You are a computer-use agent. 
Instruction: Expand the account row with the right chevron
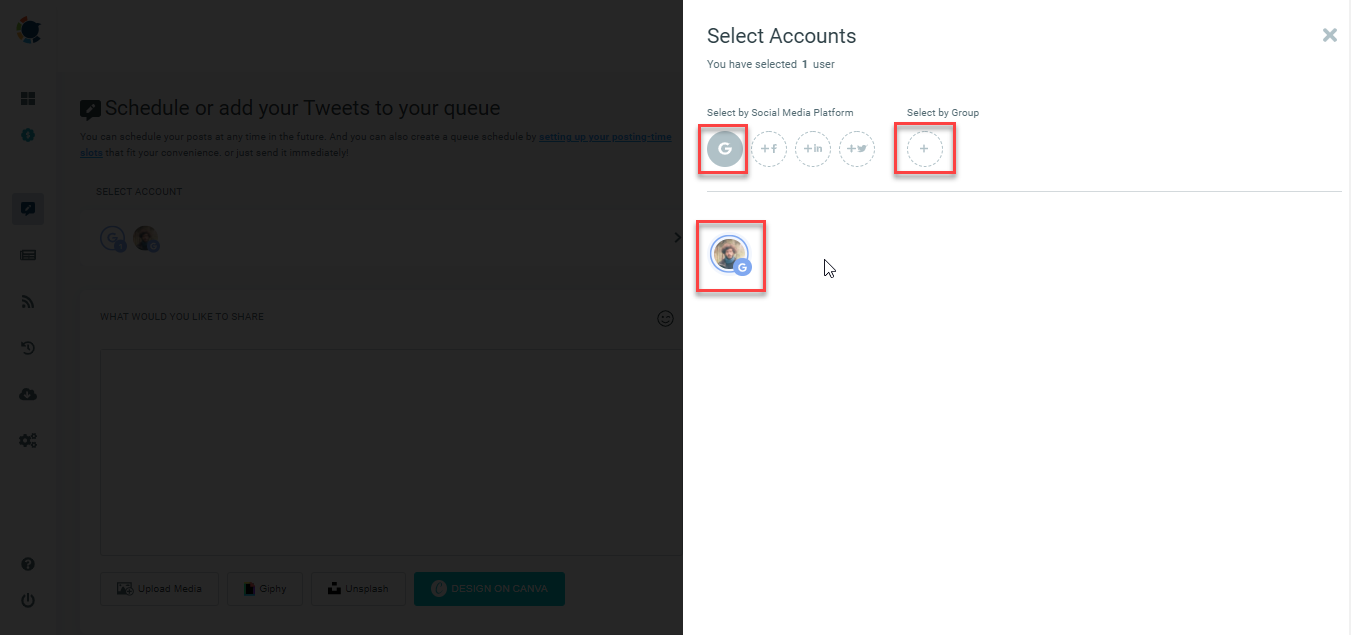coord(676,237)
